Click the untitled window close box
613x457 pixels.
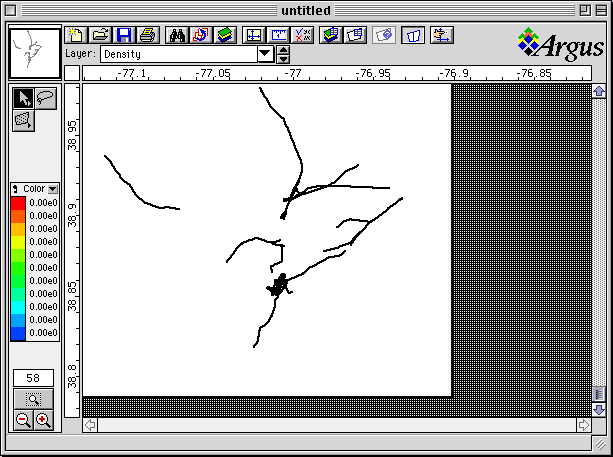coord(11,11)
